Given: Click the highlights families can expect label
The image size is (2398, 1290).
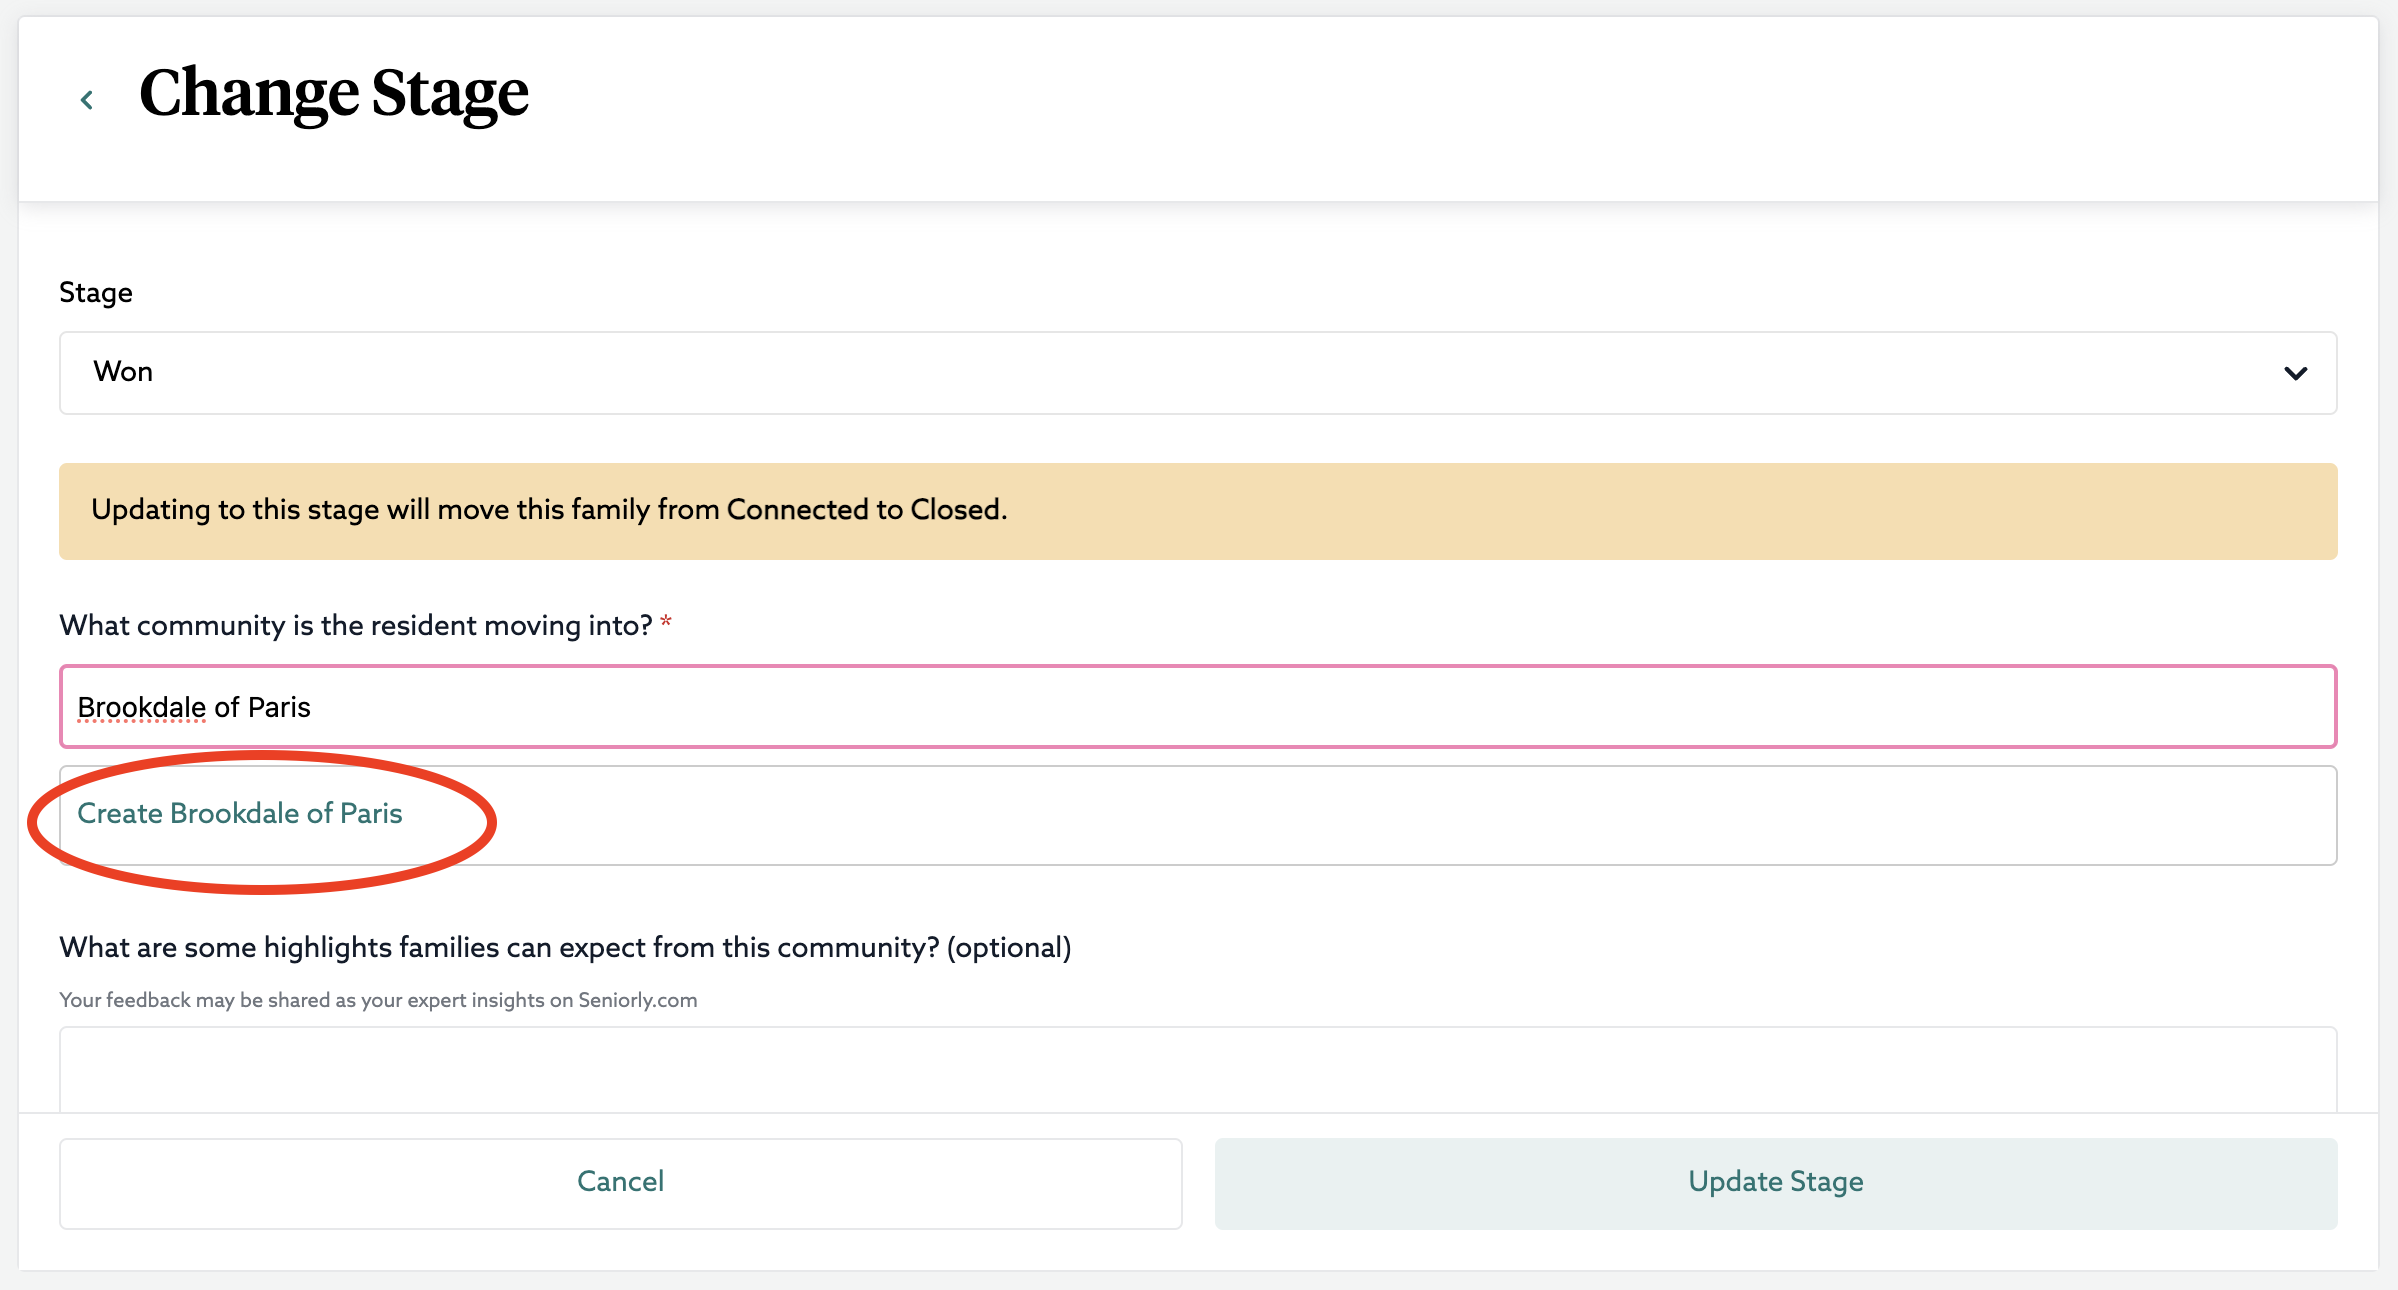Looking at the screenshot, I should (x=565, y=948).
